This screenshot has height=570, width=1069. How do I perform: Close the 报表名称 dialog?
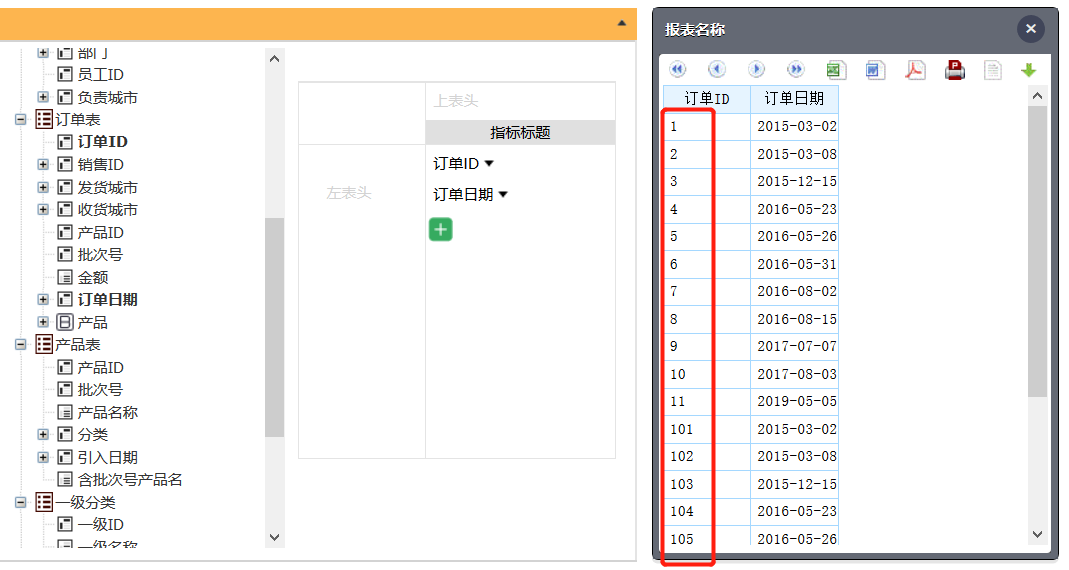[x=1030, y=29]
